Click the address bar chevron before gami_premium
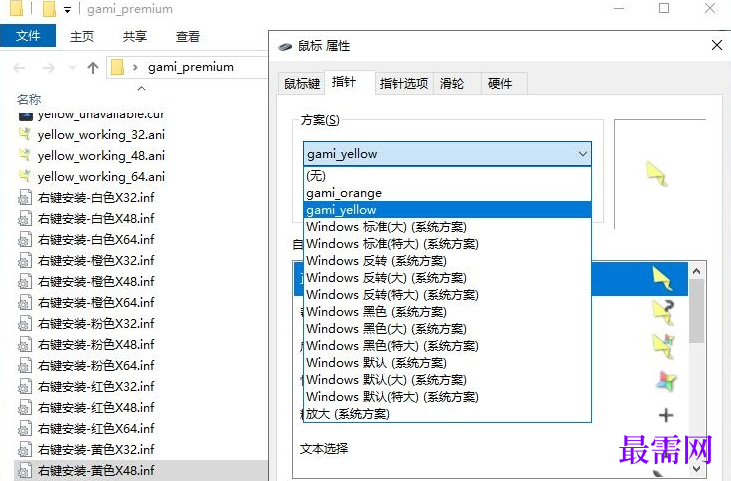This screenshot has height=481, width=731. [x=135, y=68]
